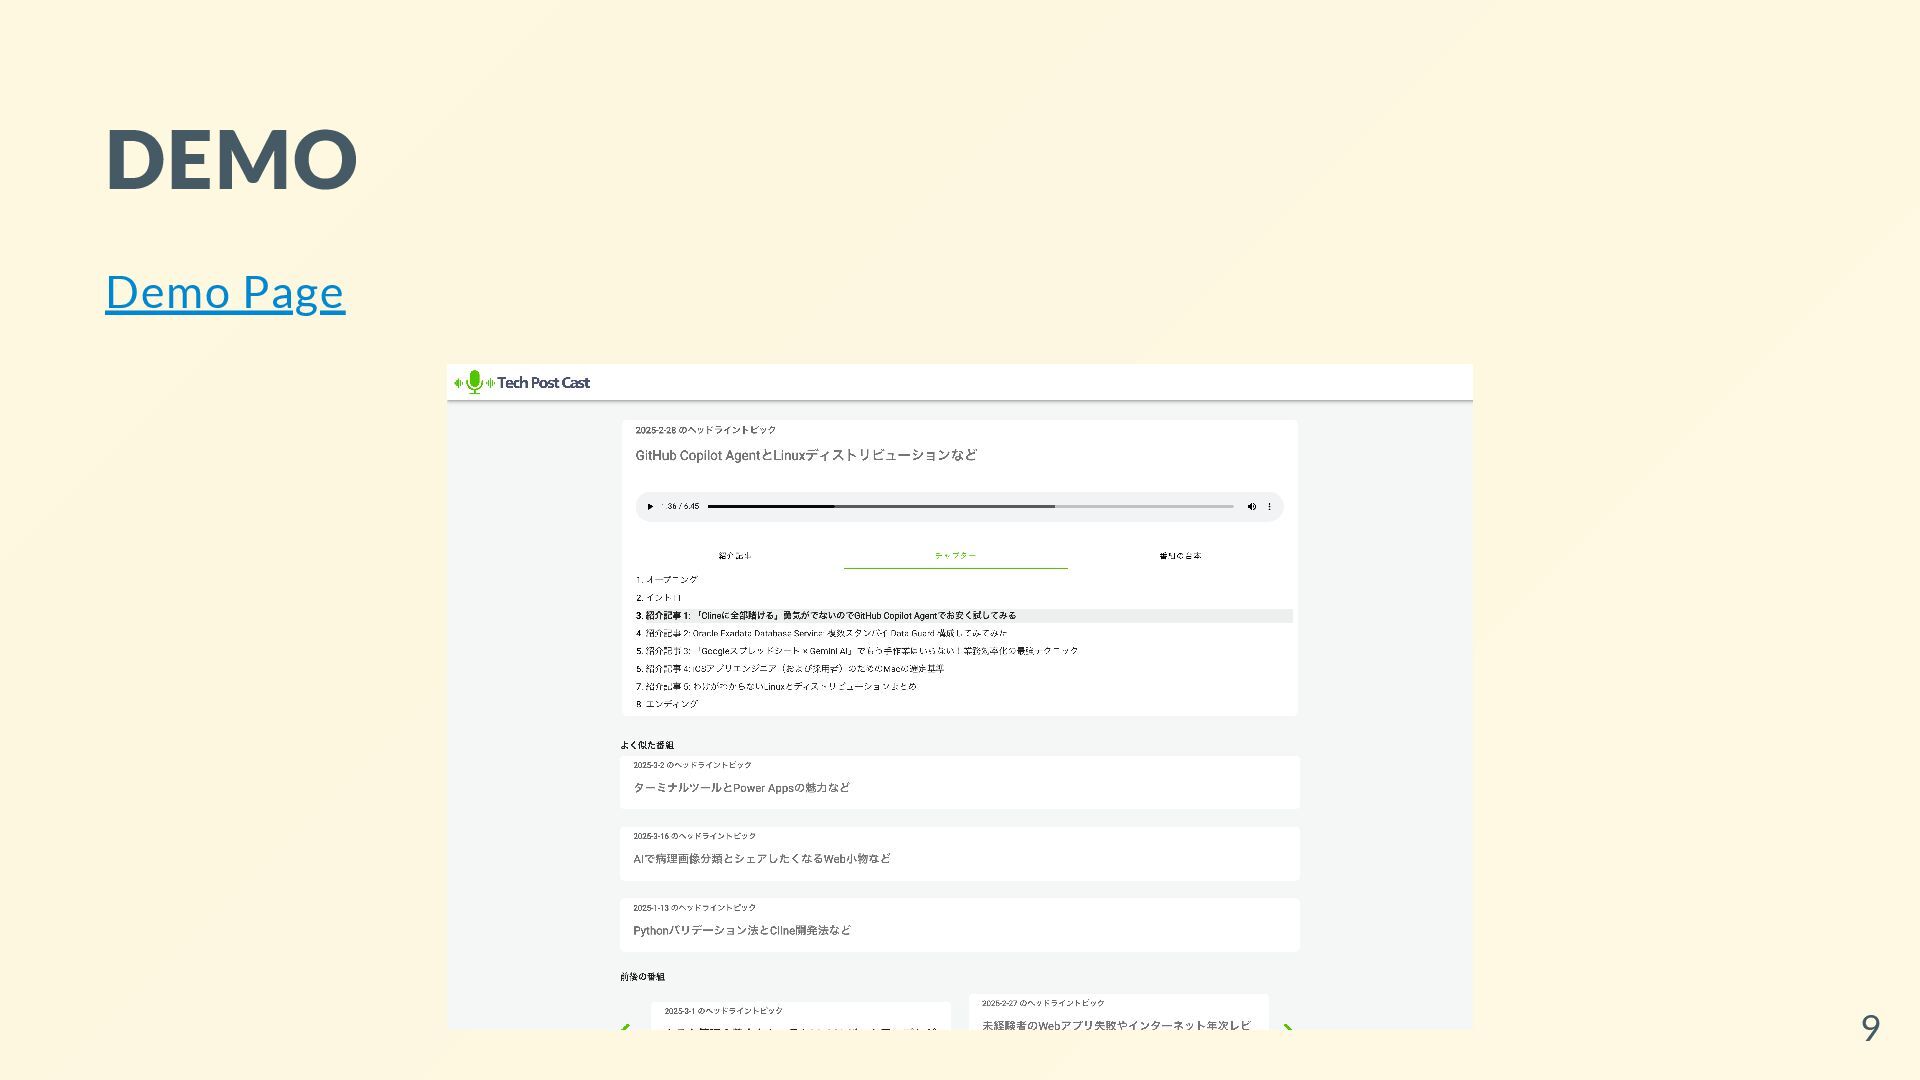Image resolution: width=1920 pixels, height=1080 pixels.
Task: Jump to chapter 3 about GitHub Copilot Agent
Action: pyautogui.click(x=826, y=616)
